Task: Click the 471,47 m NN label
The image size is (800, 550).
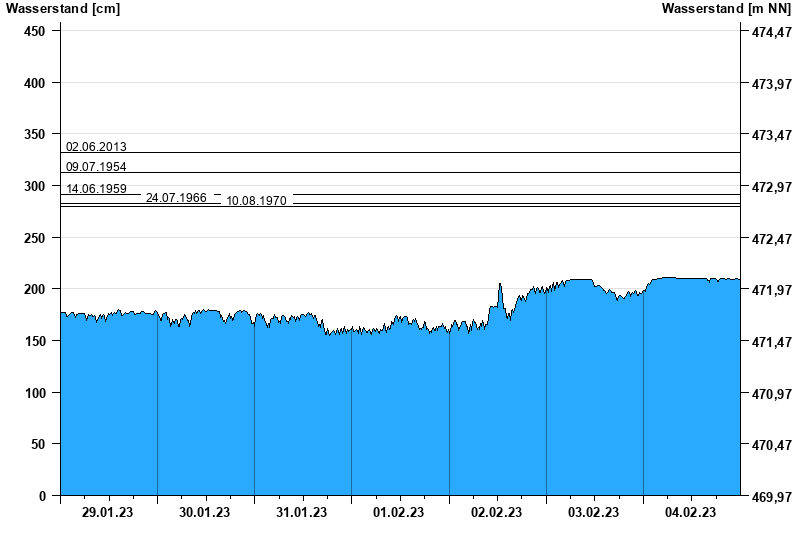Action: 772,342
